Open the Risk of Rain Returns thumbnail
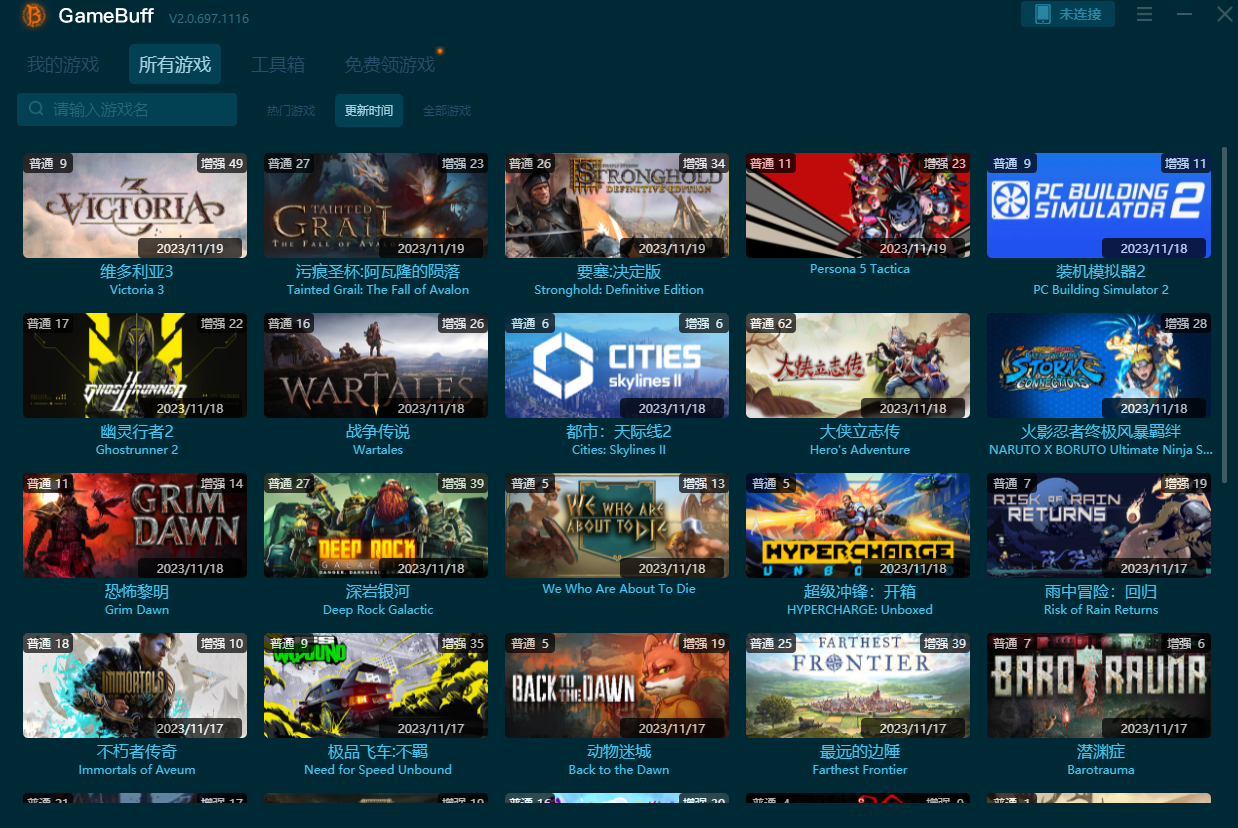Viewport: 1238px width, 828px height. [1099, 525]
